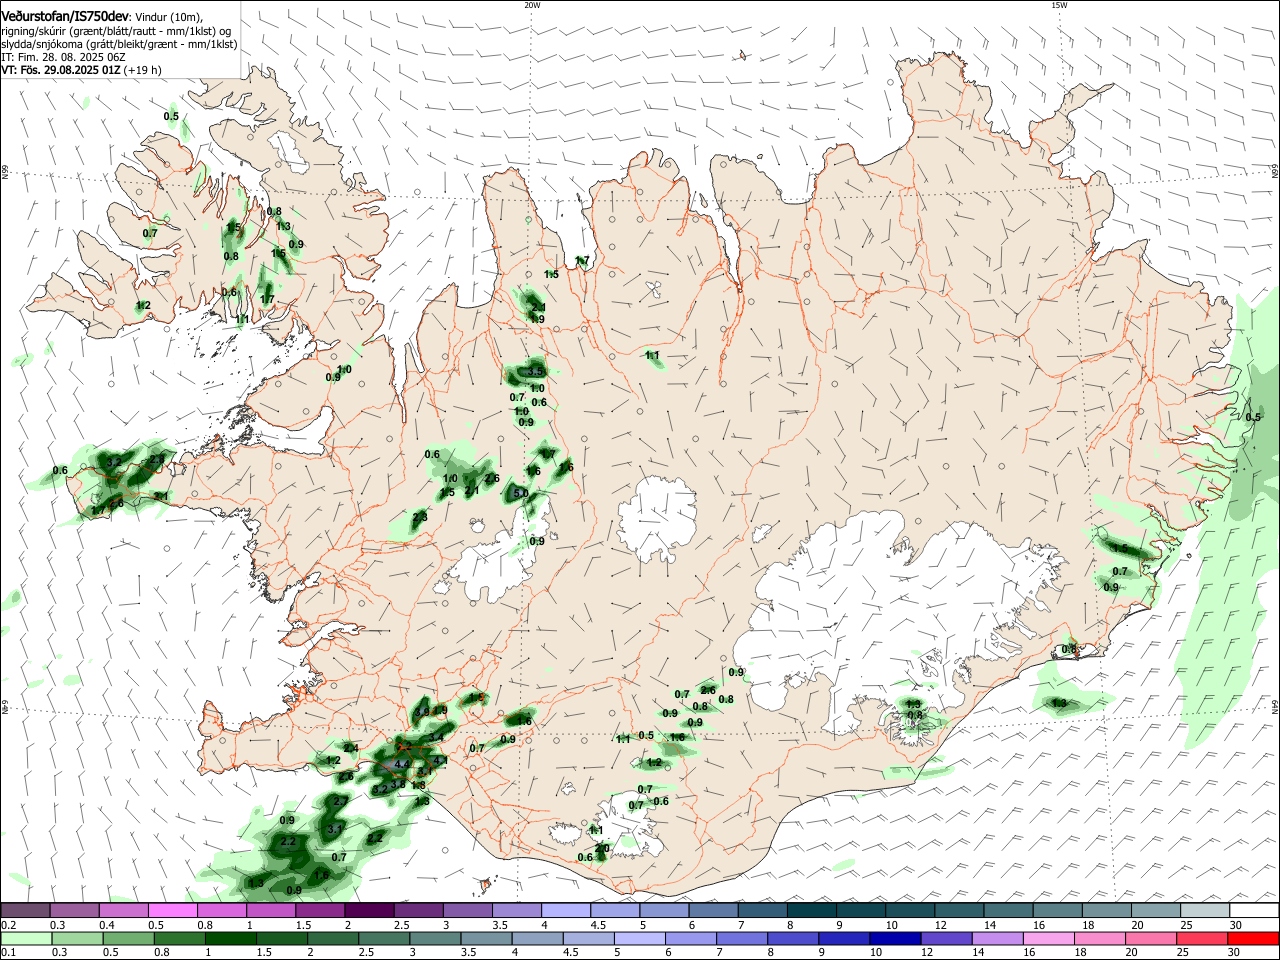Pick the light periwinkle 4 snow legend swatch

coord(566,911)
